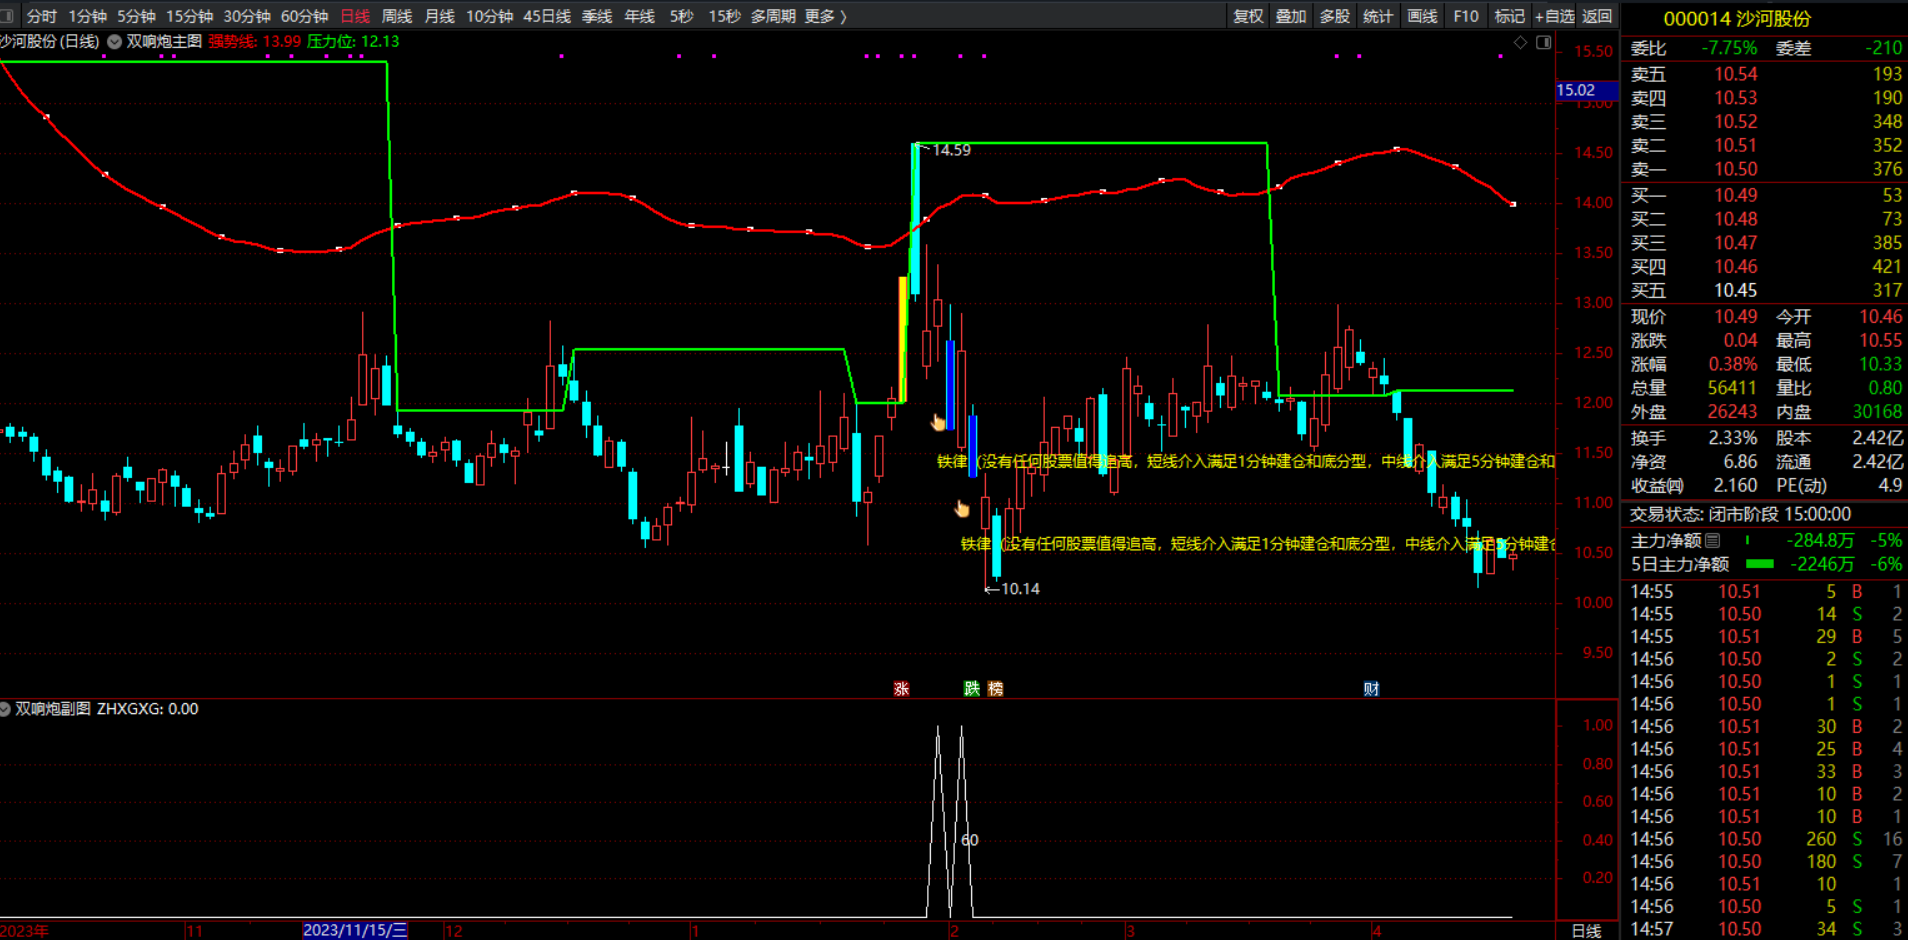1908x940 pixels.
Task: Click the 总量 value 56411
Action: pyautogui.click(x=1732, y=388)
